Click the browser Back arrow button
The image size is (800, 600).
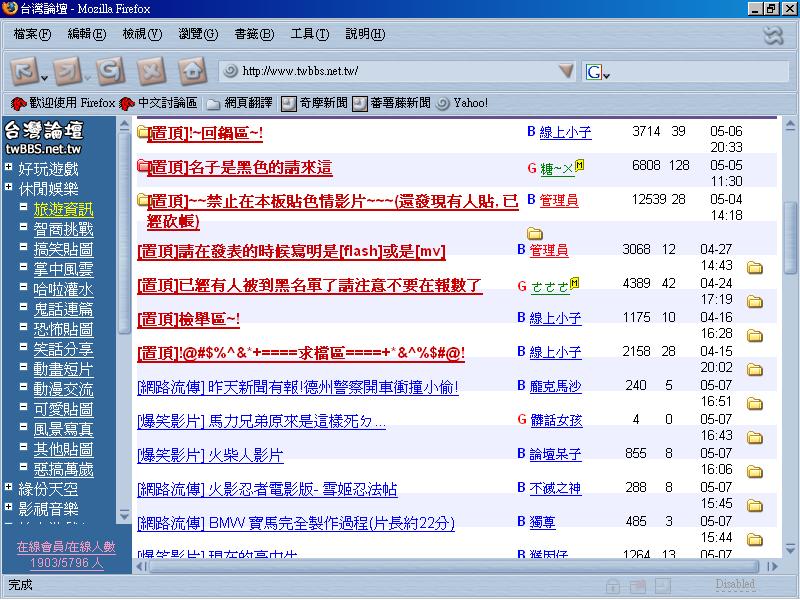pos(27,71)
